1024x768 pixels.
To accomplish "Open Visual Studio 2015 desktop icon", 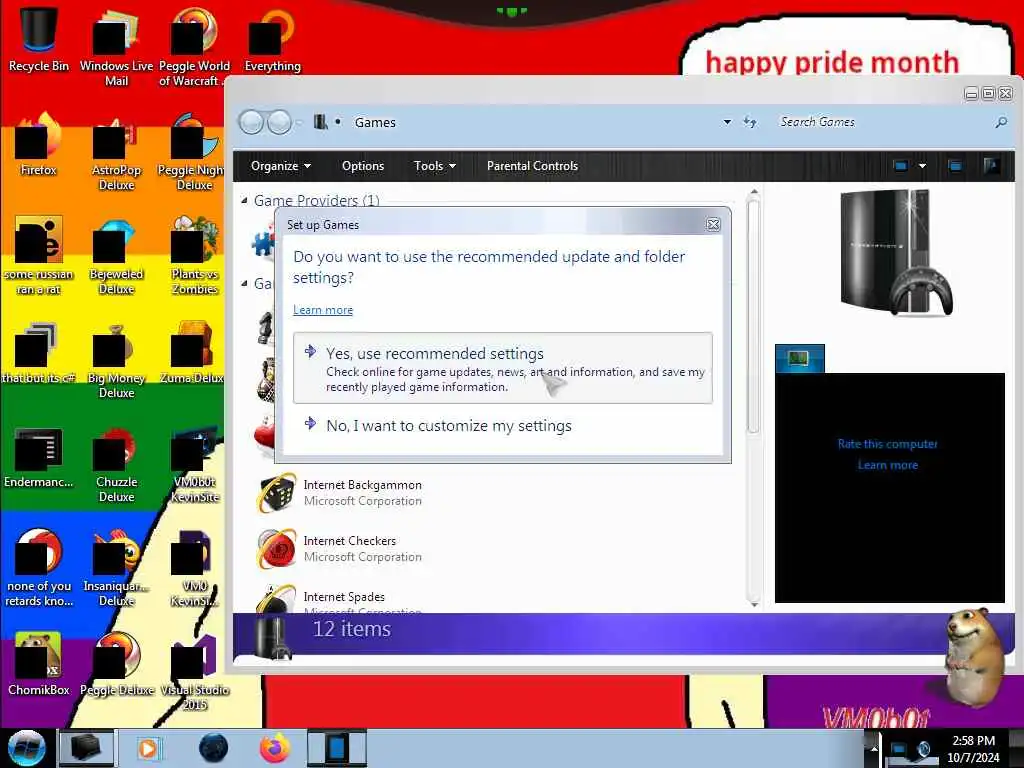I will point(194,671).
